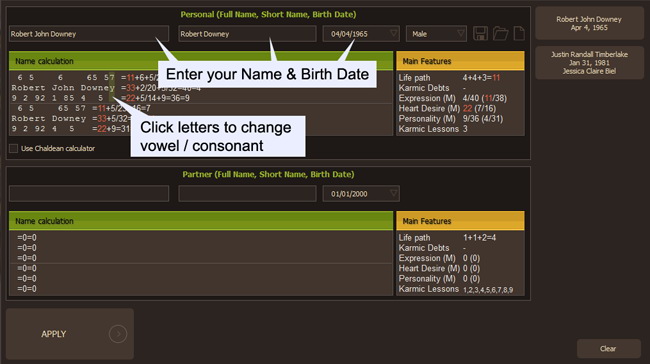The height and width of the screenshot is (364, 650).
Task: Open the Partner birth date 01/01/2000 dropdown
Action: [x=393, y=194]
